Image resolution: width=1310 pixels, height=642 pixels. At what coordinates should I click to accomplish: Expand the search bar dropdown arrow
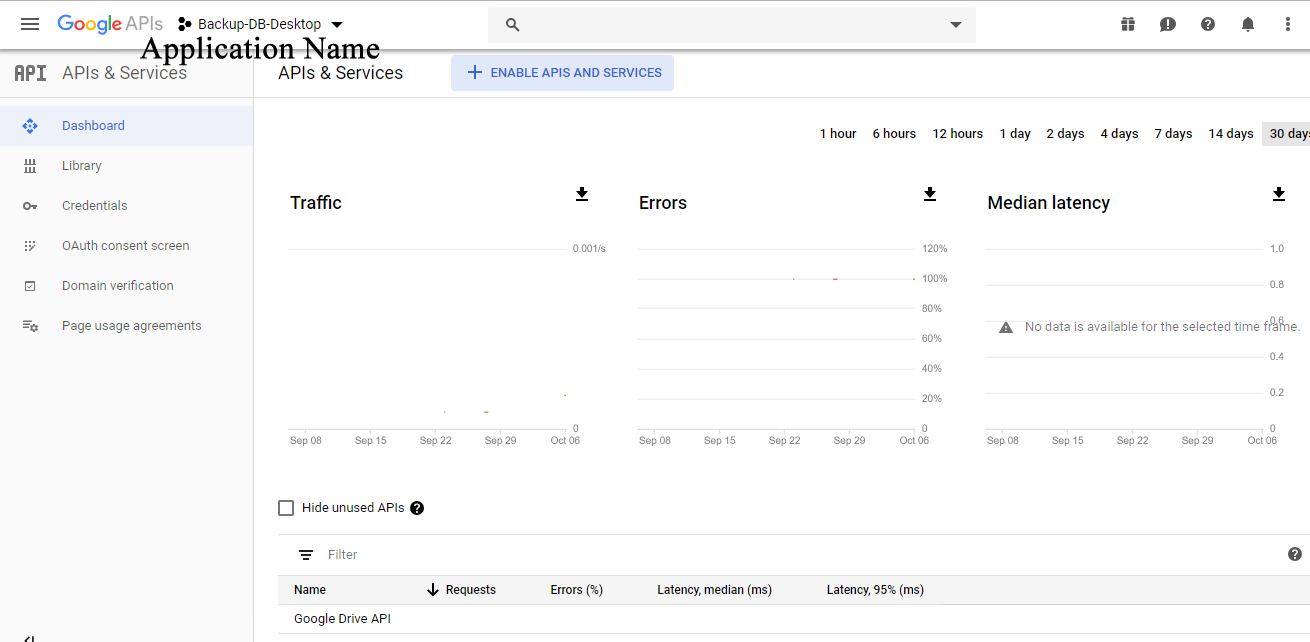(956, 25)
